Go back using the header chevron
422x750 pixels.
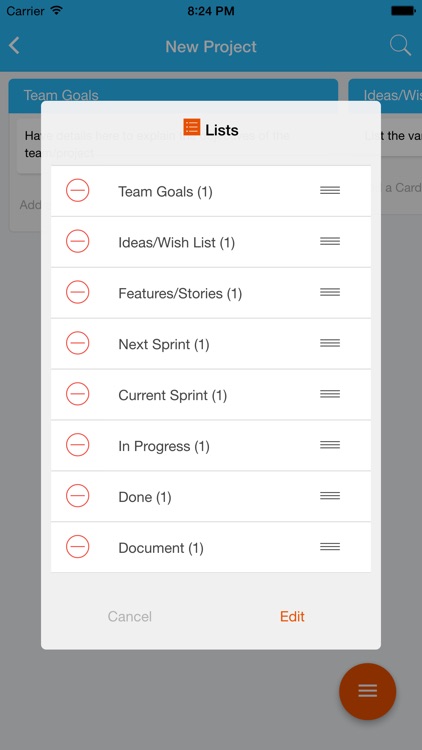pos(14,46)
